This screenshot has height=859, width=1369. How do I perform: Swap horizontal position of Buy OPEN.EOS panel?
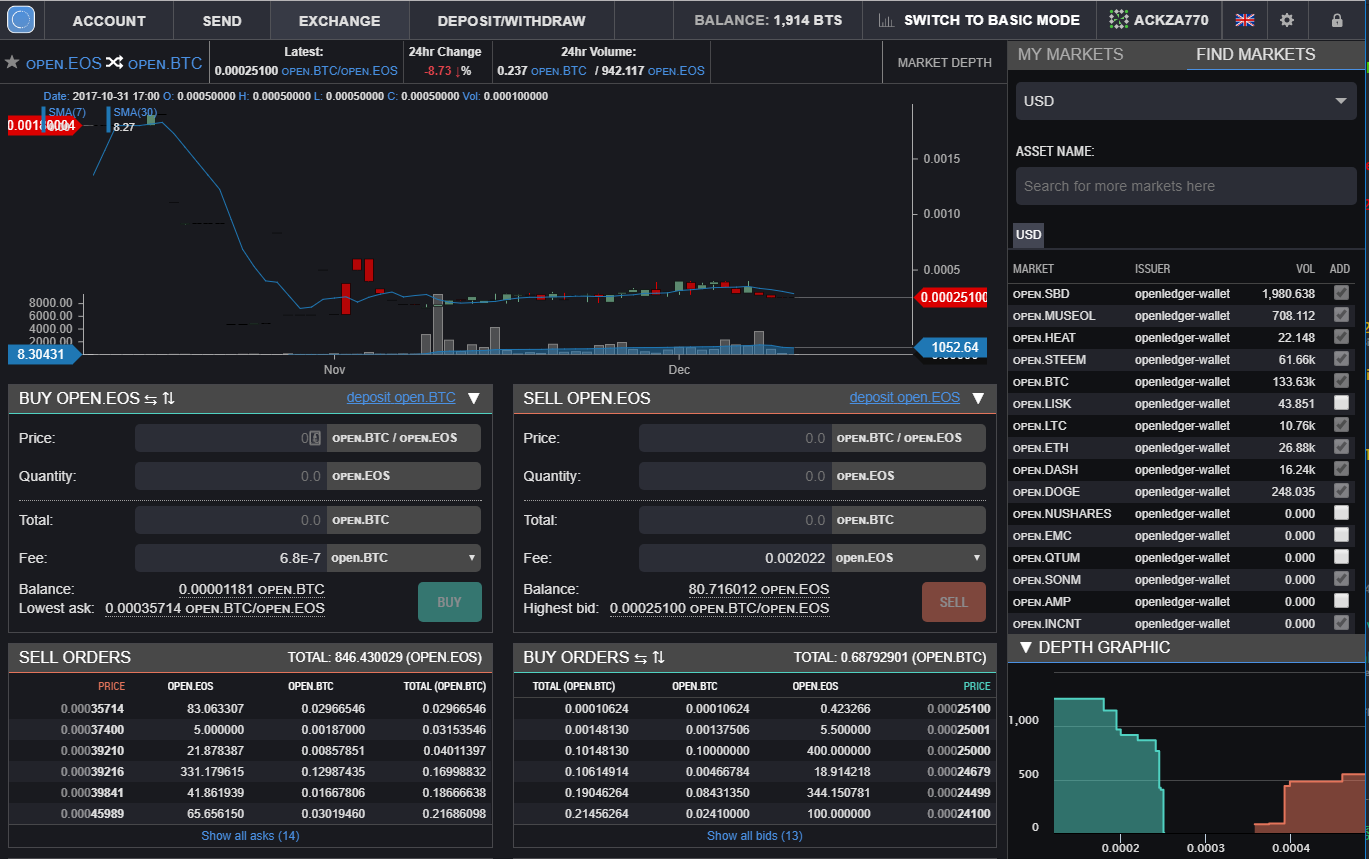(150, 398)
